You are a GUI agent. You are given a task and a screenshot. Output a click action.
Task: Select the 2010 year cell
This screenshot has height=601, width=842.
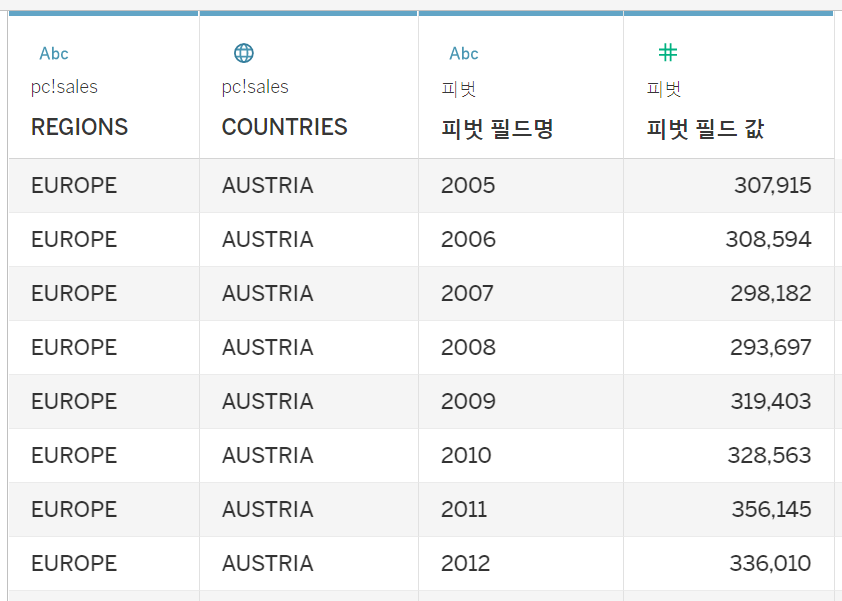point(521,455)
